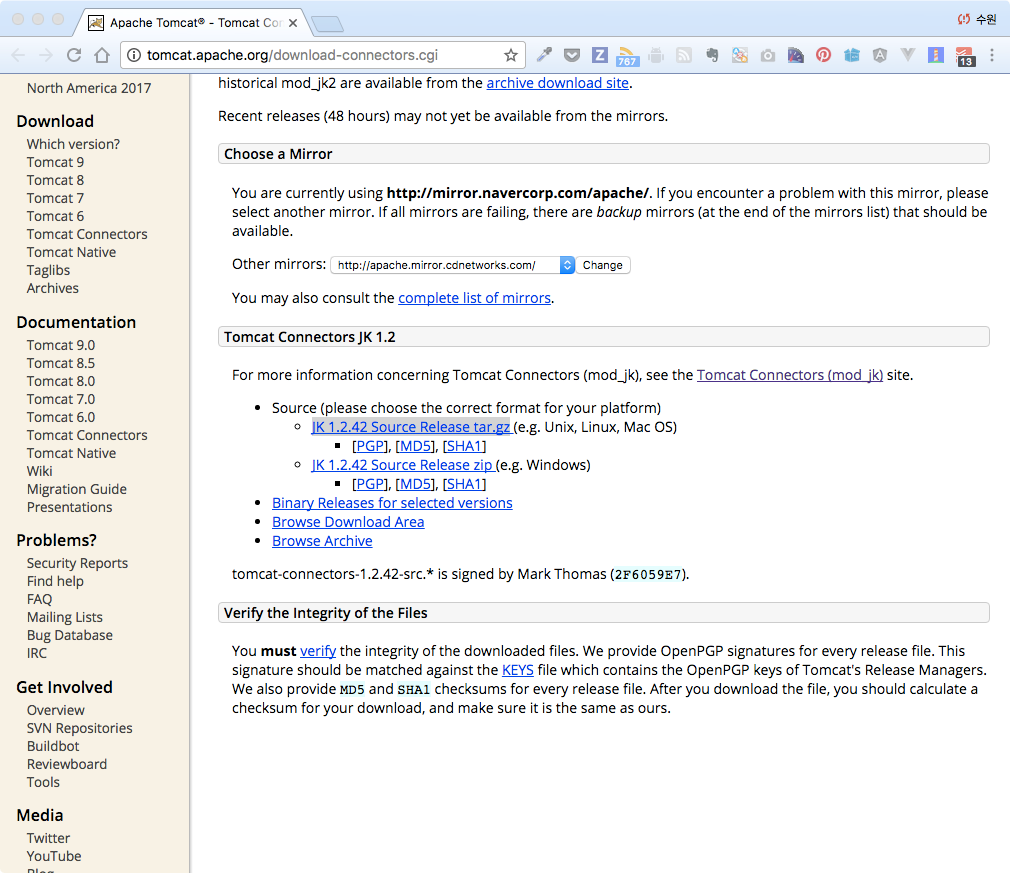Viewport: 1010px width, 873px height.
Task: Open the Lighthouse extension icon
Action: (936, 55)
